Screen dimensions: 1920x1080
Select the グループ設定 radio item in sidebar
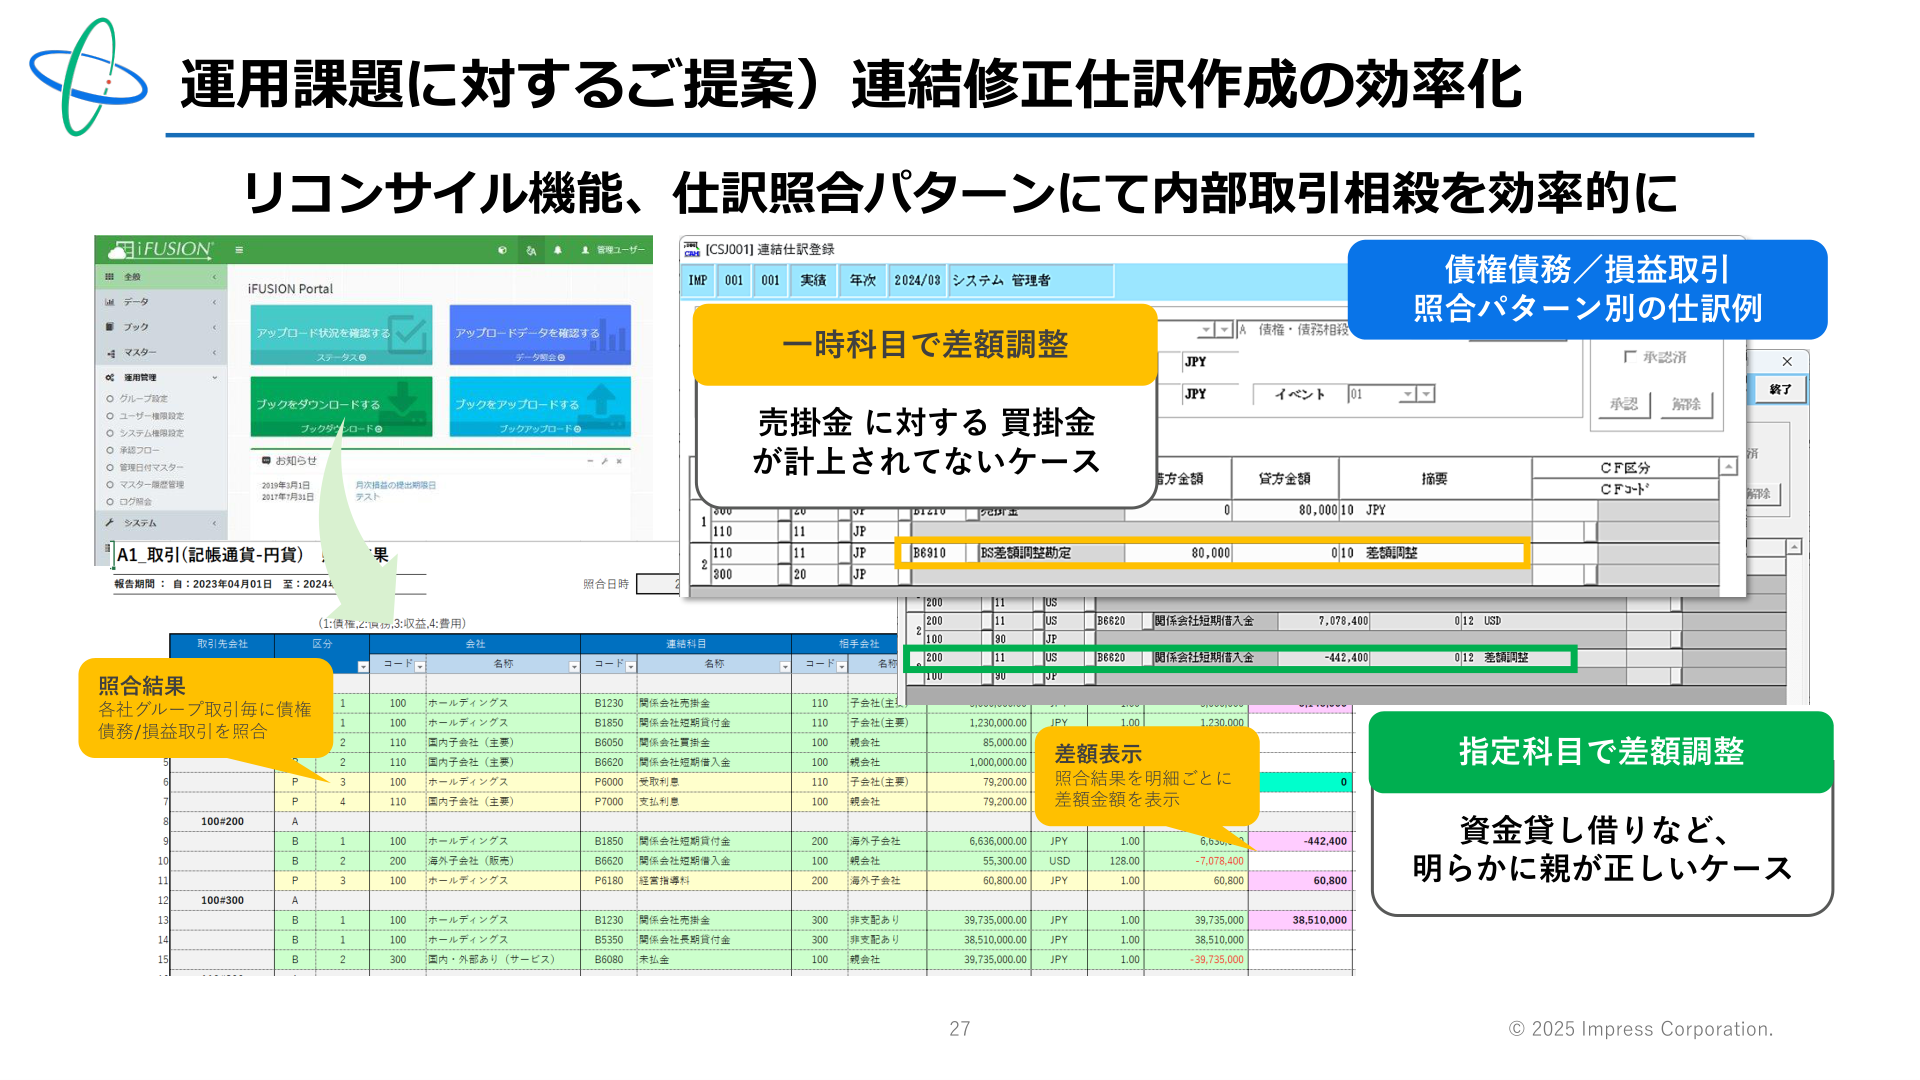(138, 399)
